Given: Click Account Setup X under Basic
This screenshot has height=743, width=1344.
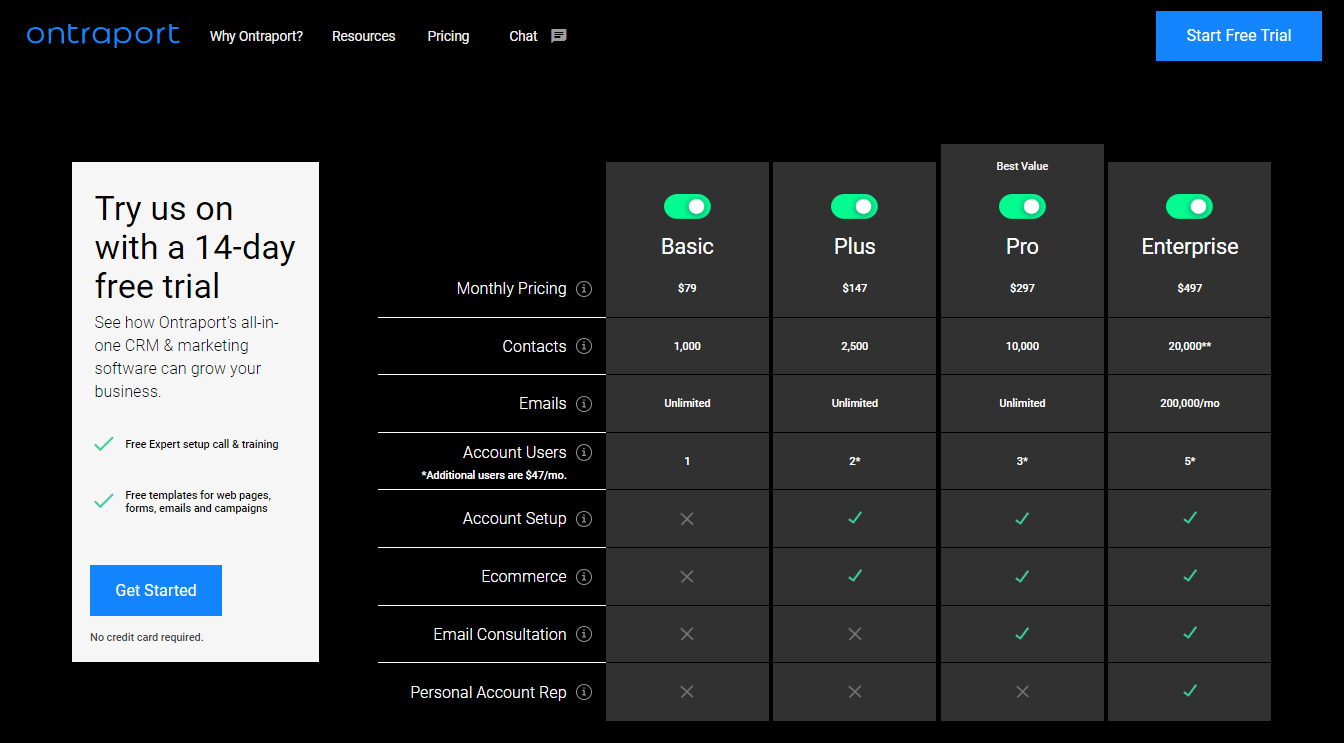Looking at the screenshot, I should pos(687,519).
